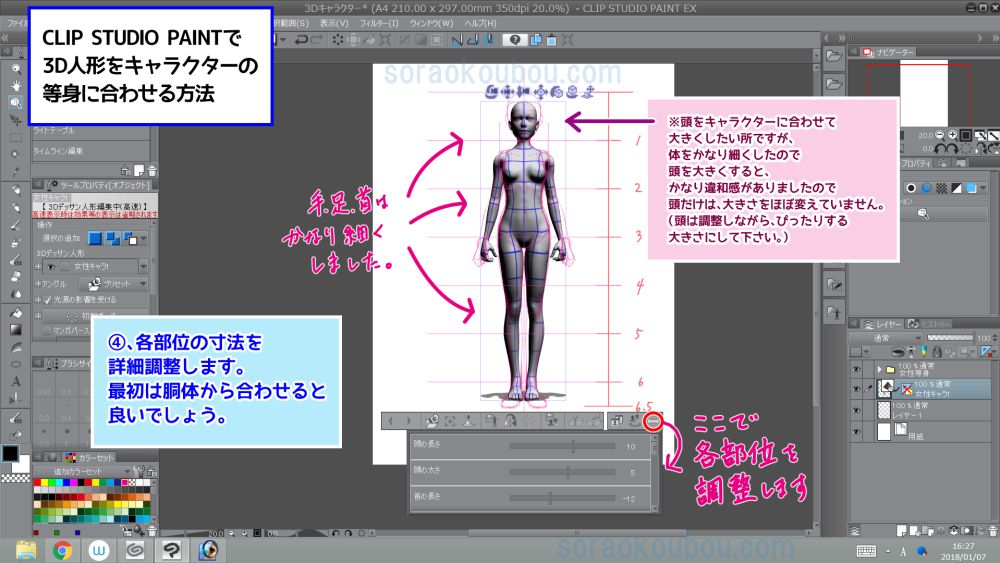Click place on ground icon in launcher

pos(469,421)
